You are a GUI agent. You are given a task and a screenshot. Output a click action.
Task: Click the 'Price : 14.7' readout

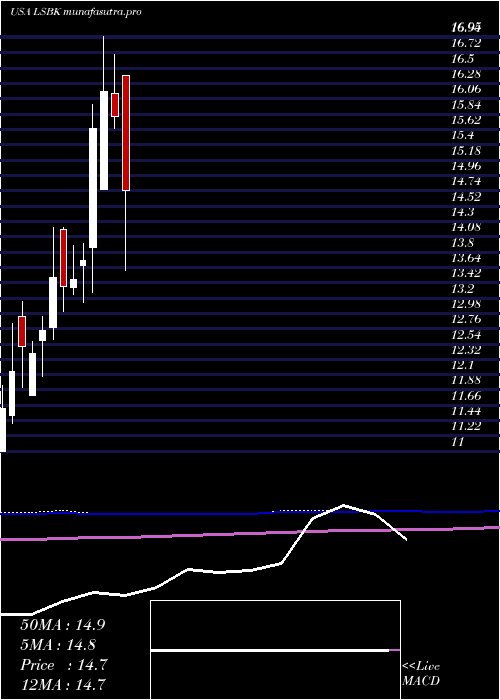tap(63, 665)
